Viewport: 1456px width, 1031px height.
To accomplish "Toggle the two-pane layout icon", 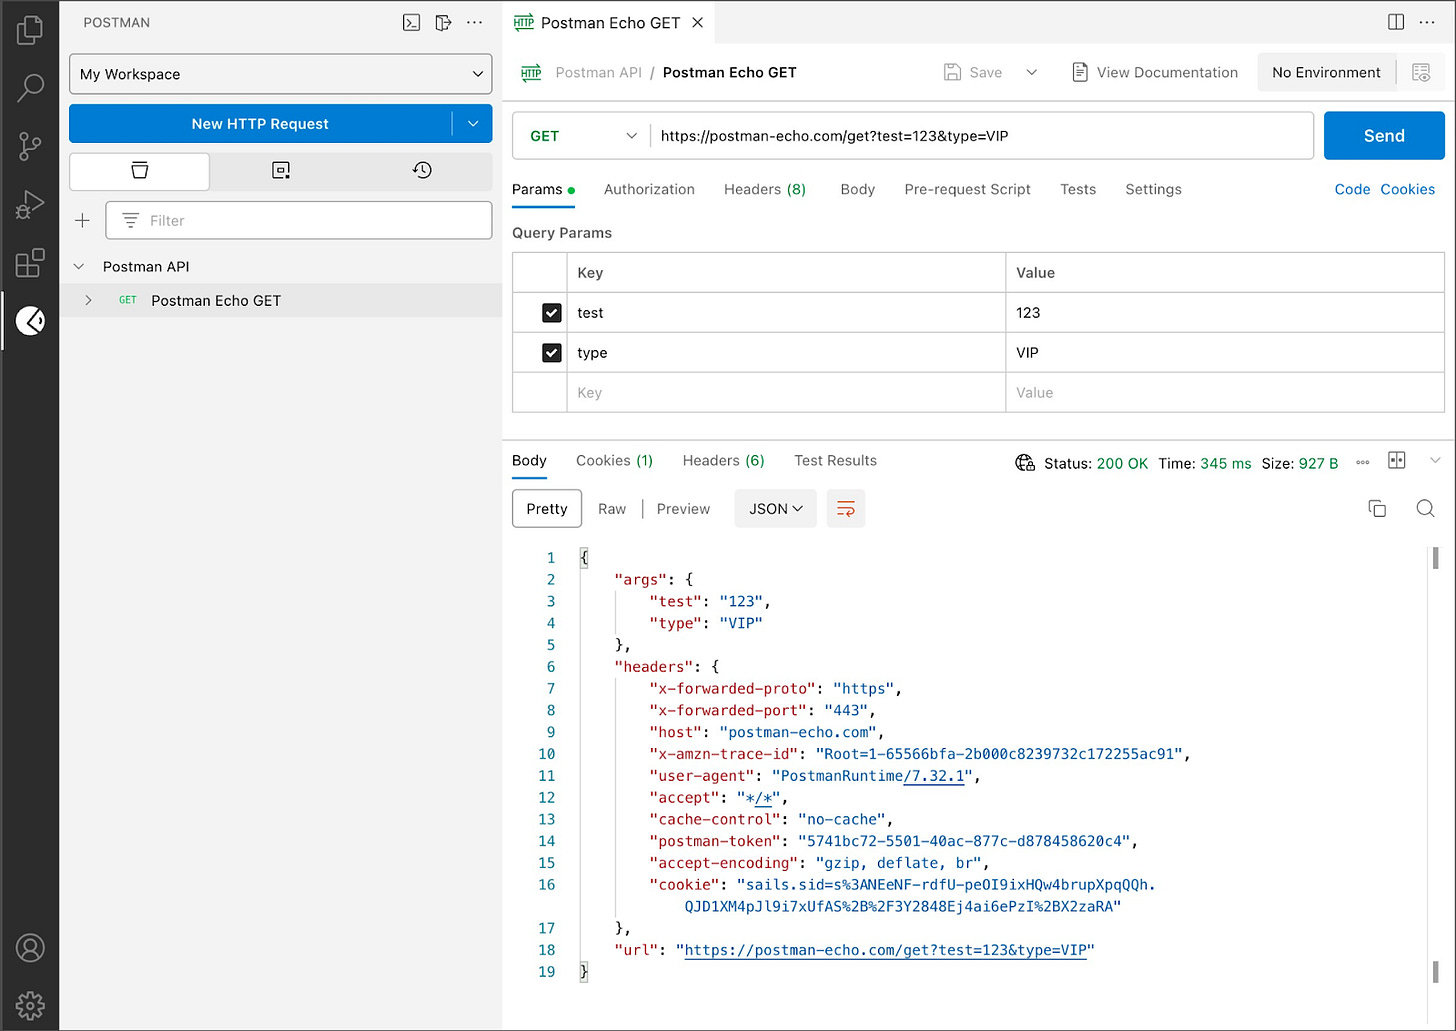I will pyautogui.click(x=1397, y=460).
